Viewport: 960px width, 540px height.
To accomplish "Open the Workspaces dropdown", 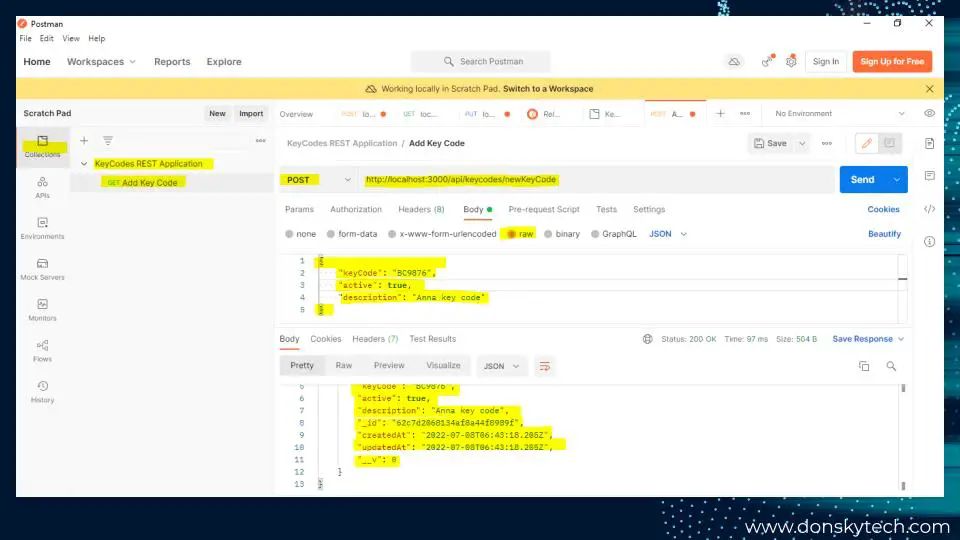I will click(101, 62).
